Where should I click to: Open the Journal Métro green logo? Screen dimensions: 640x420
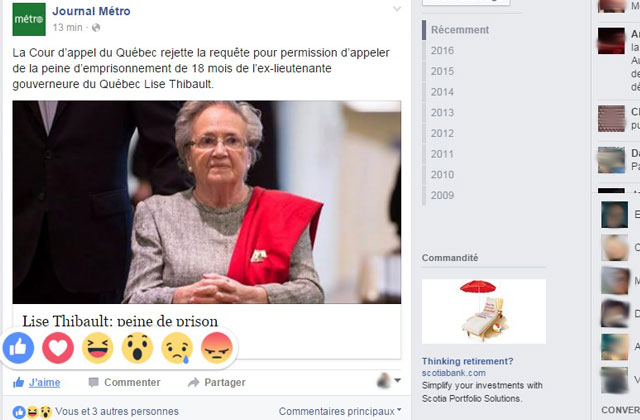pos(29,19)
